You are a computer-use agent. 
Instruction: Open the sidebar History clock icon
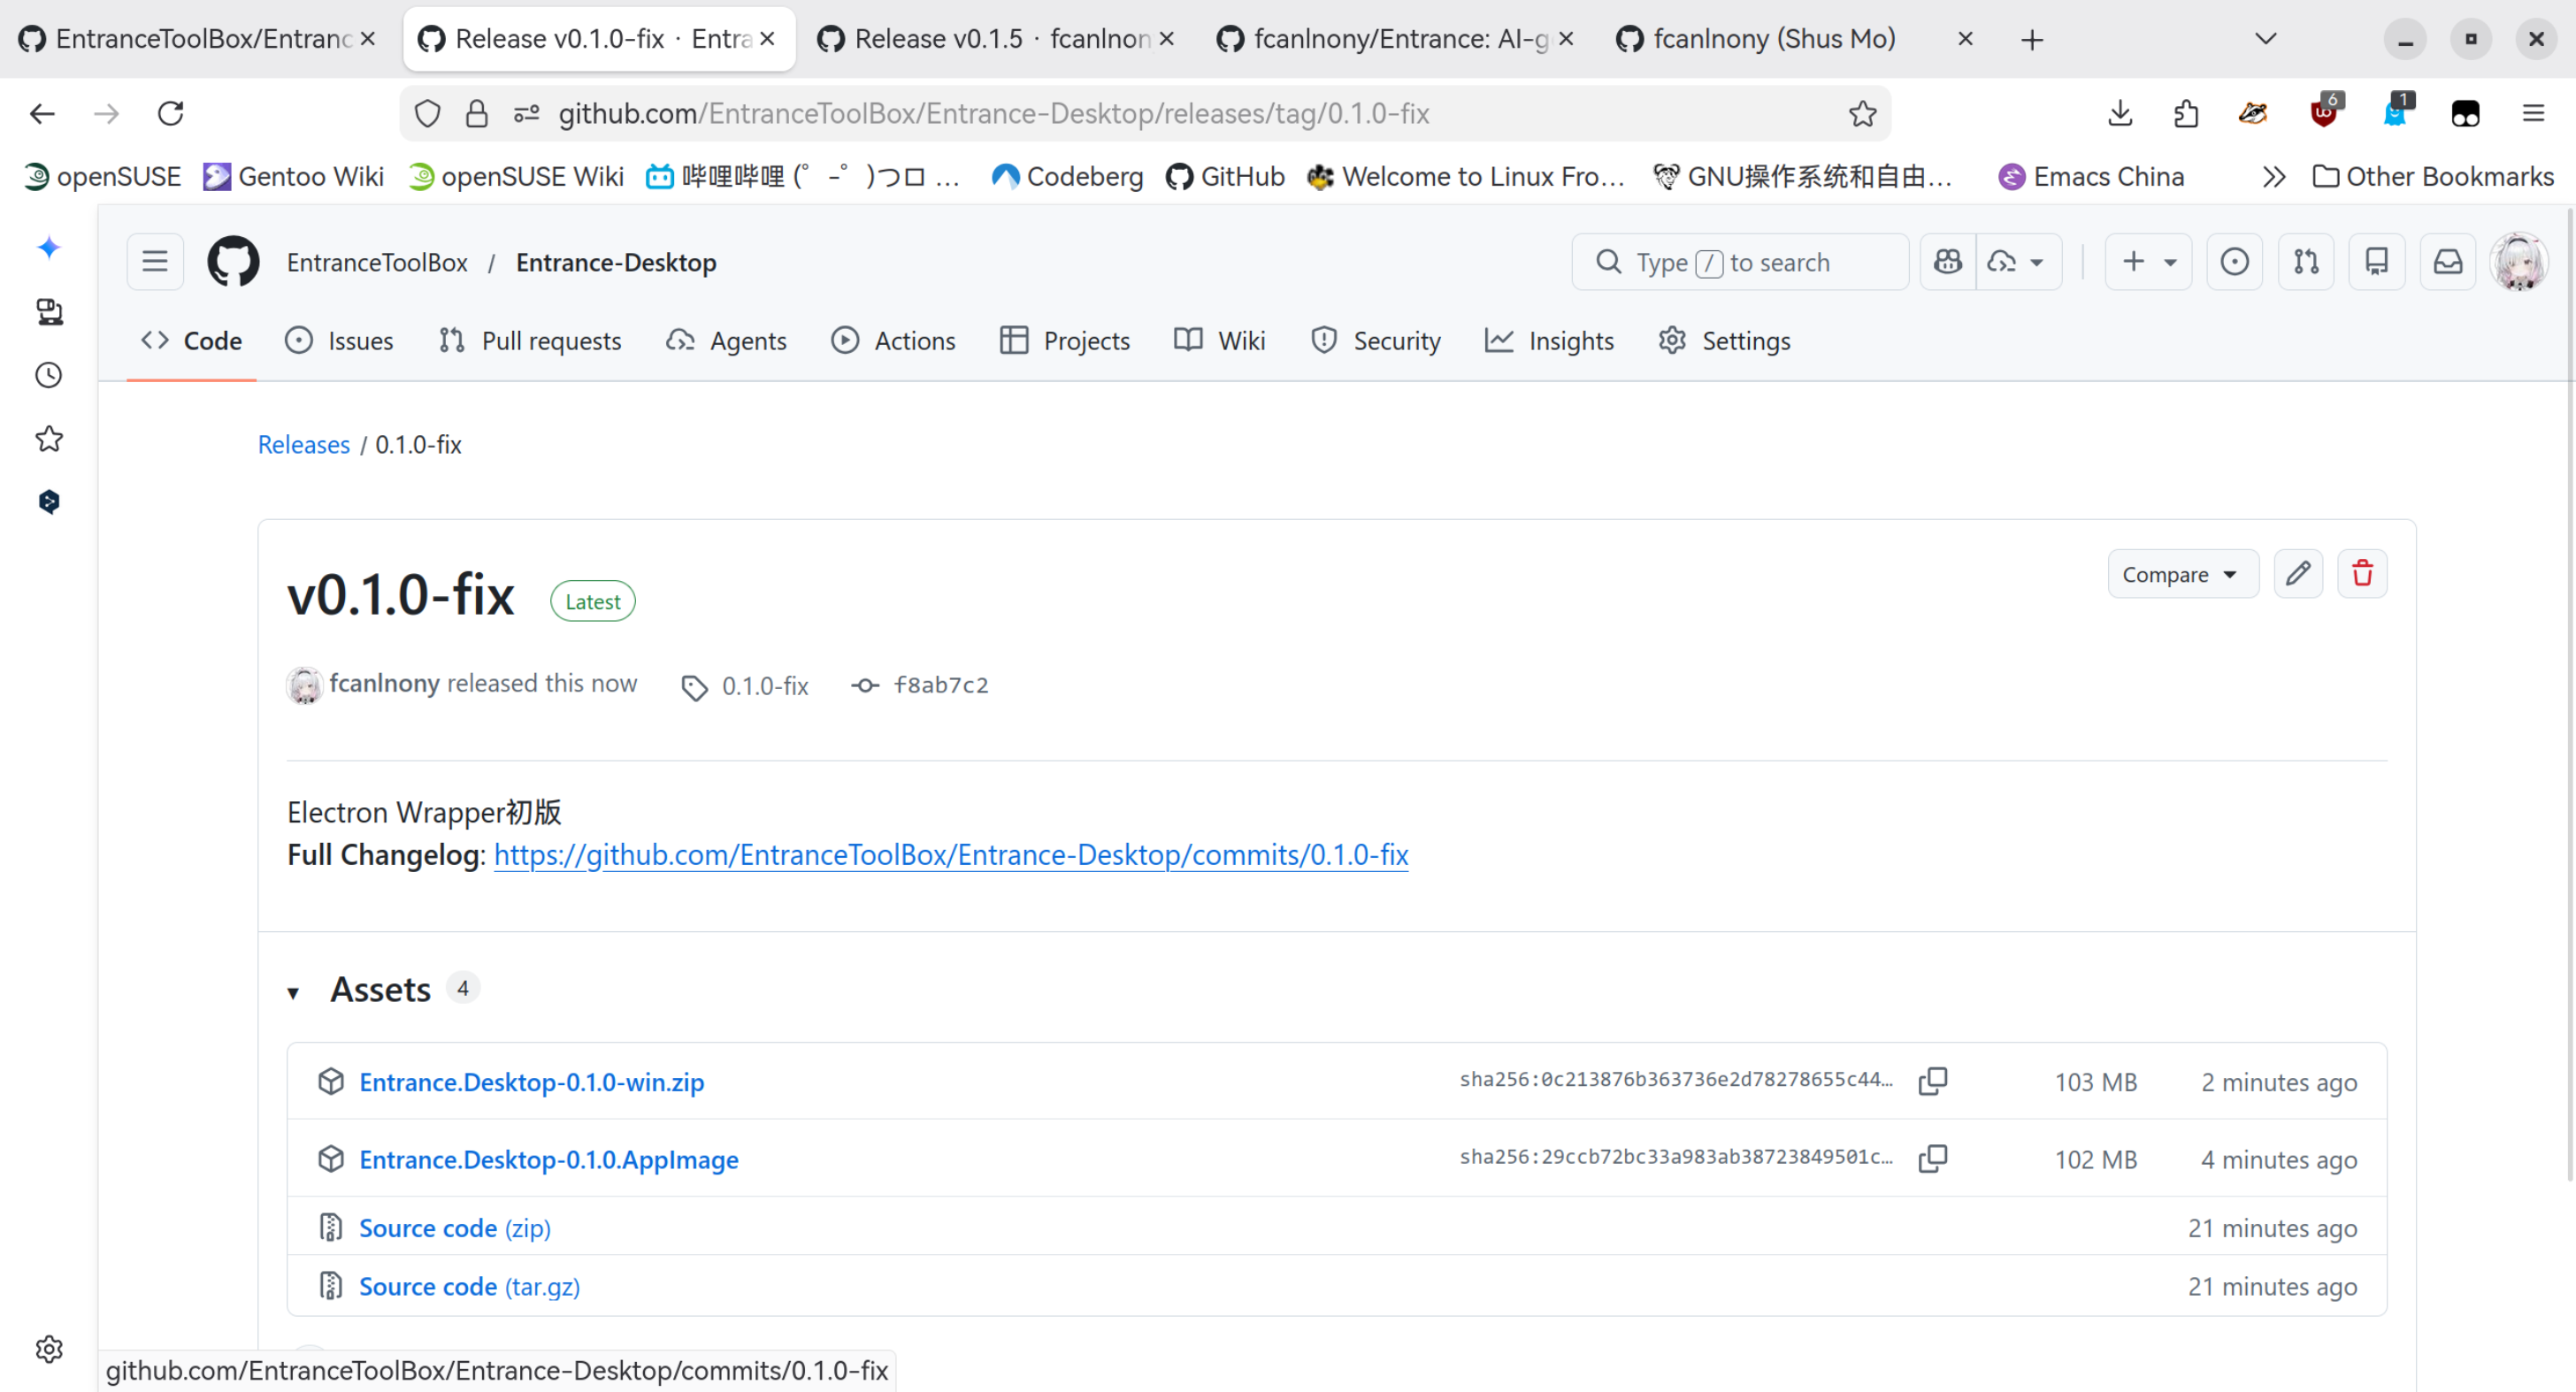[x=48, y=375]
